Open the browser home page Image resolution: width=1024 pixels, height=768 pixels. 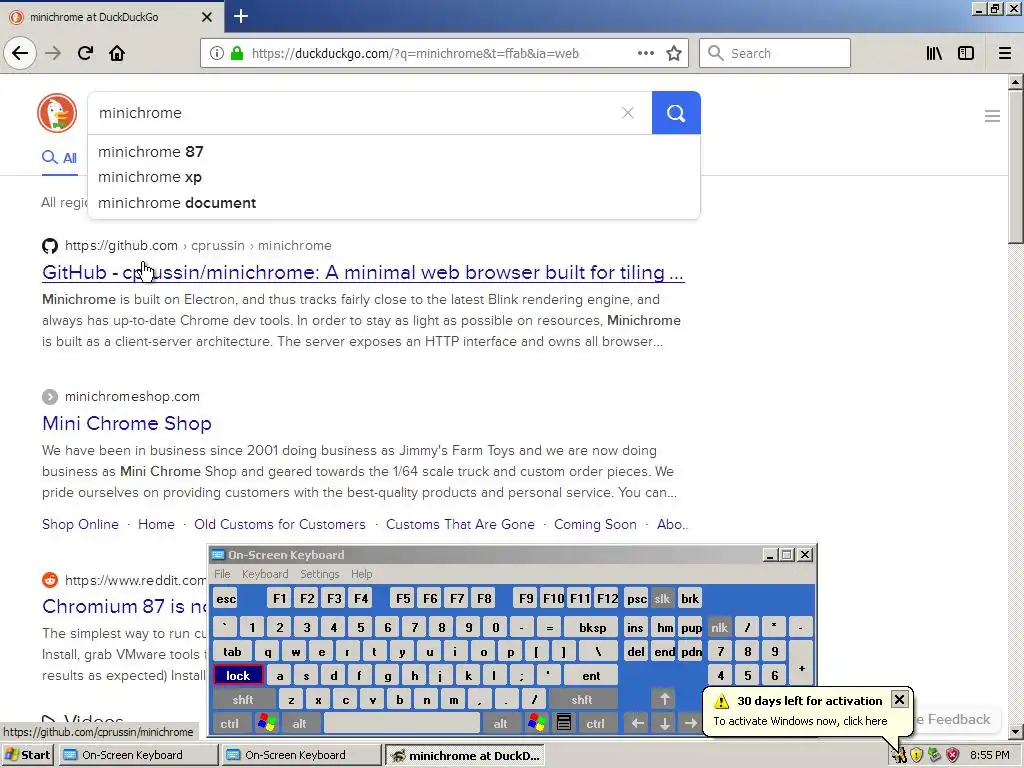(117, 53)
